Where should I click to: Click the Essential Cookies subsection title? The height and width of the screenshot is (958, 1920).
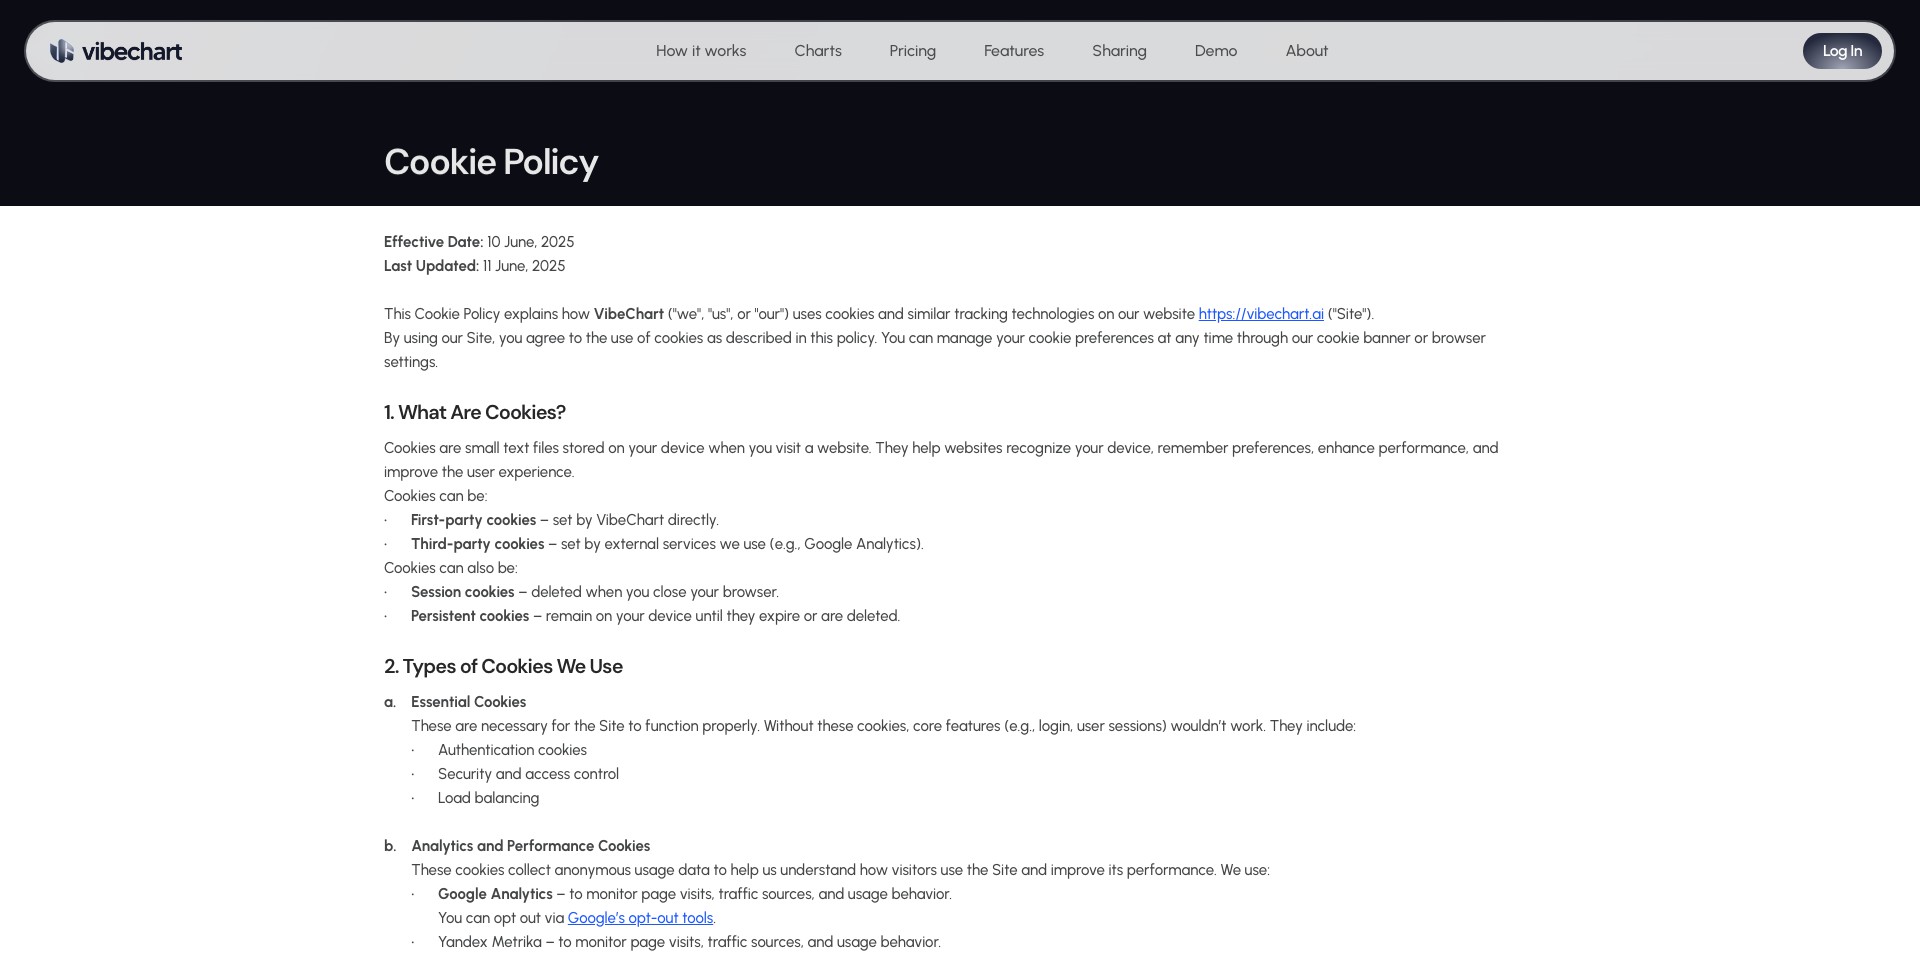tap(468, 702)
